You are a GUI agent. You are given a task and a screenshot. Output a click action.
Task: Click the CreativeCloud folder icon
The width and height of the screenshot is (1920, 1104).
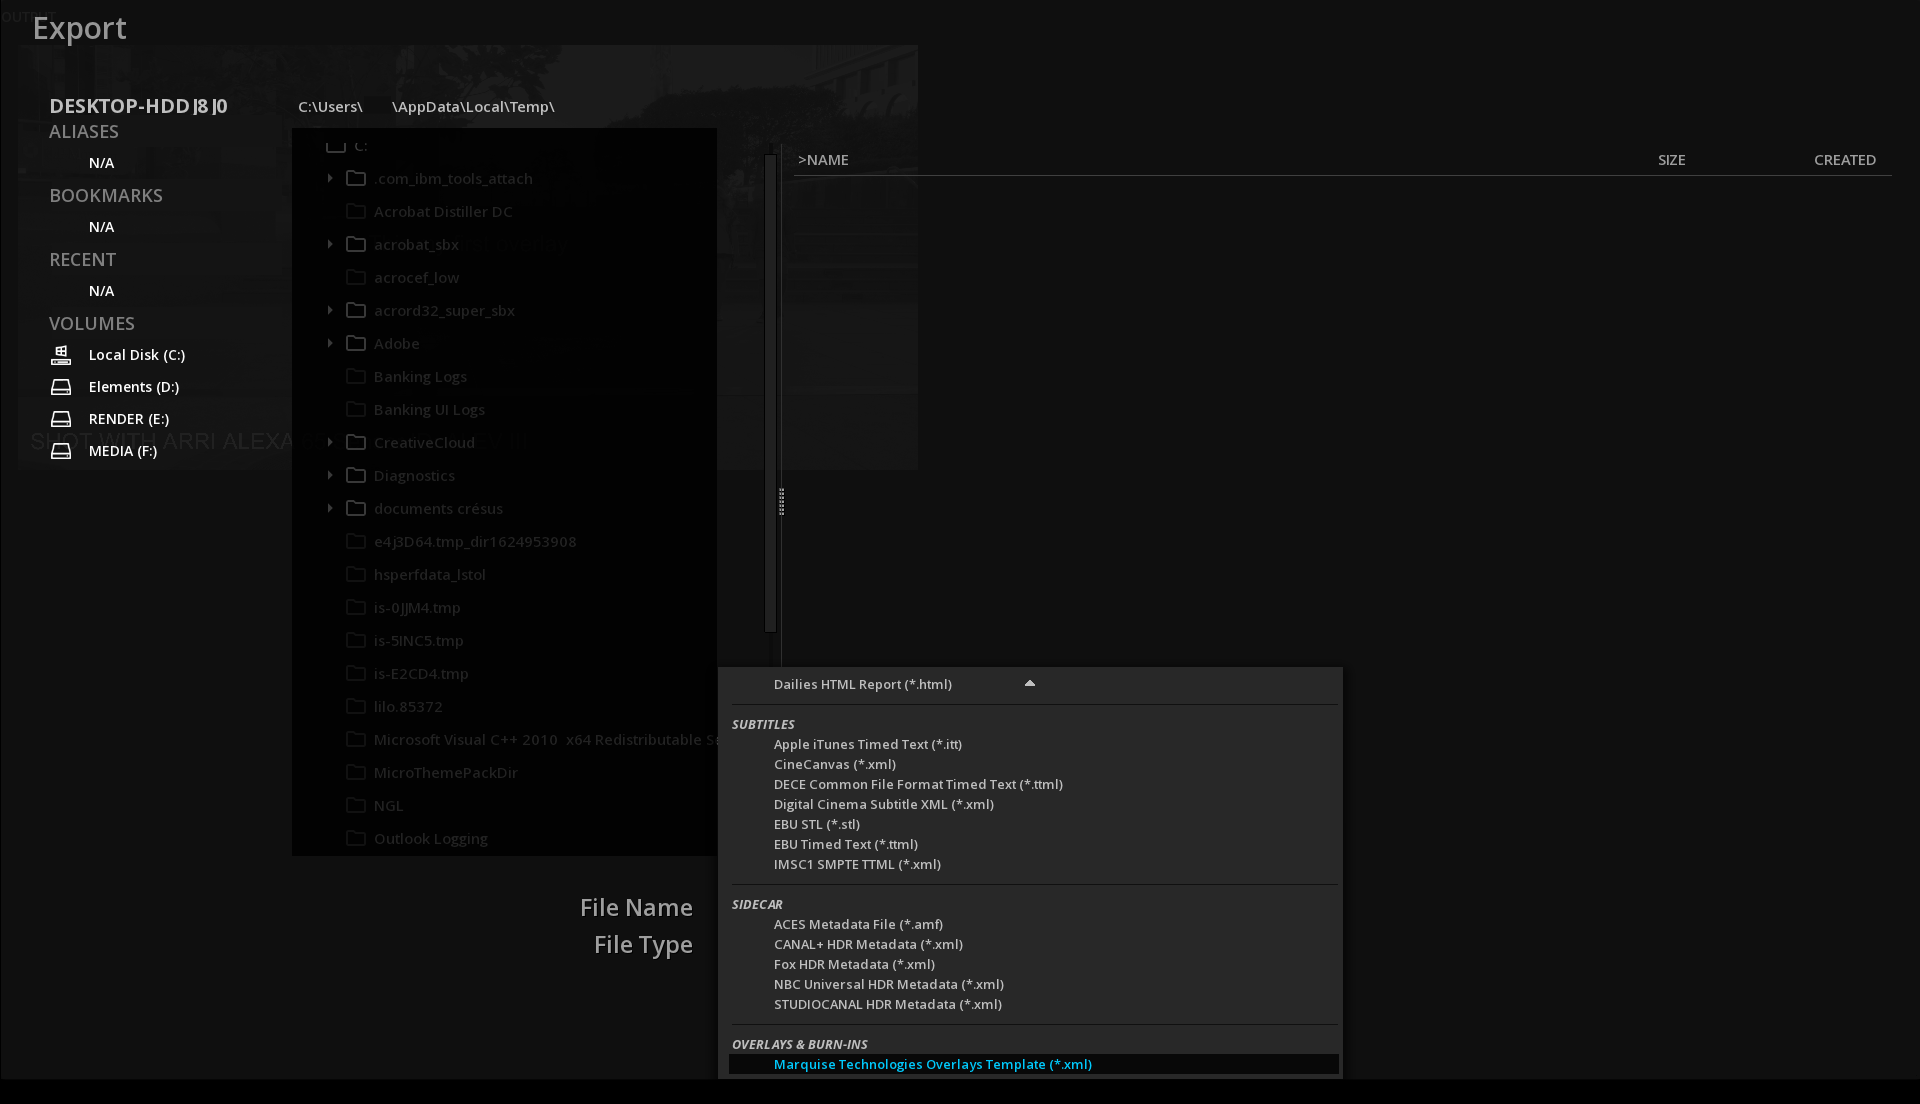pos(356,442)
